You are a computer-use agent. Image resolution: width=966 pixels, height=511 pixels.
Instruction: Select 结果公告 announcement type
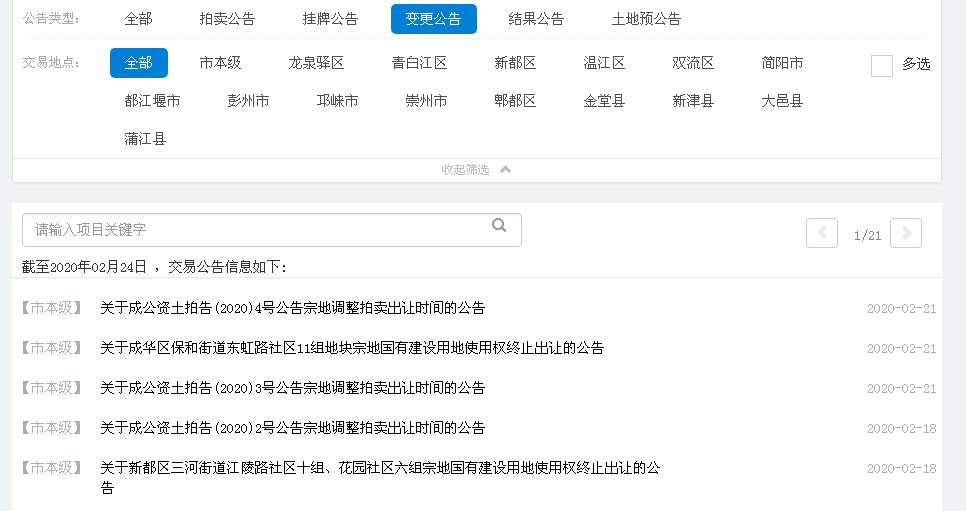pos(536,19)
